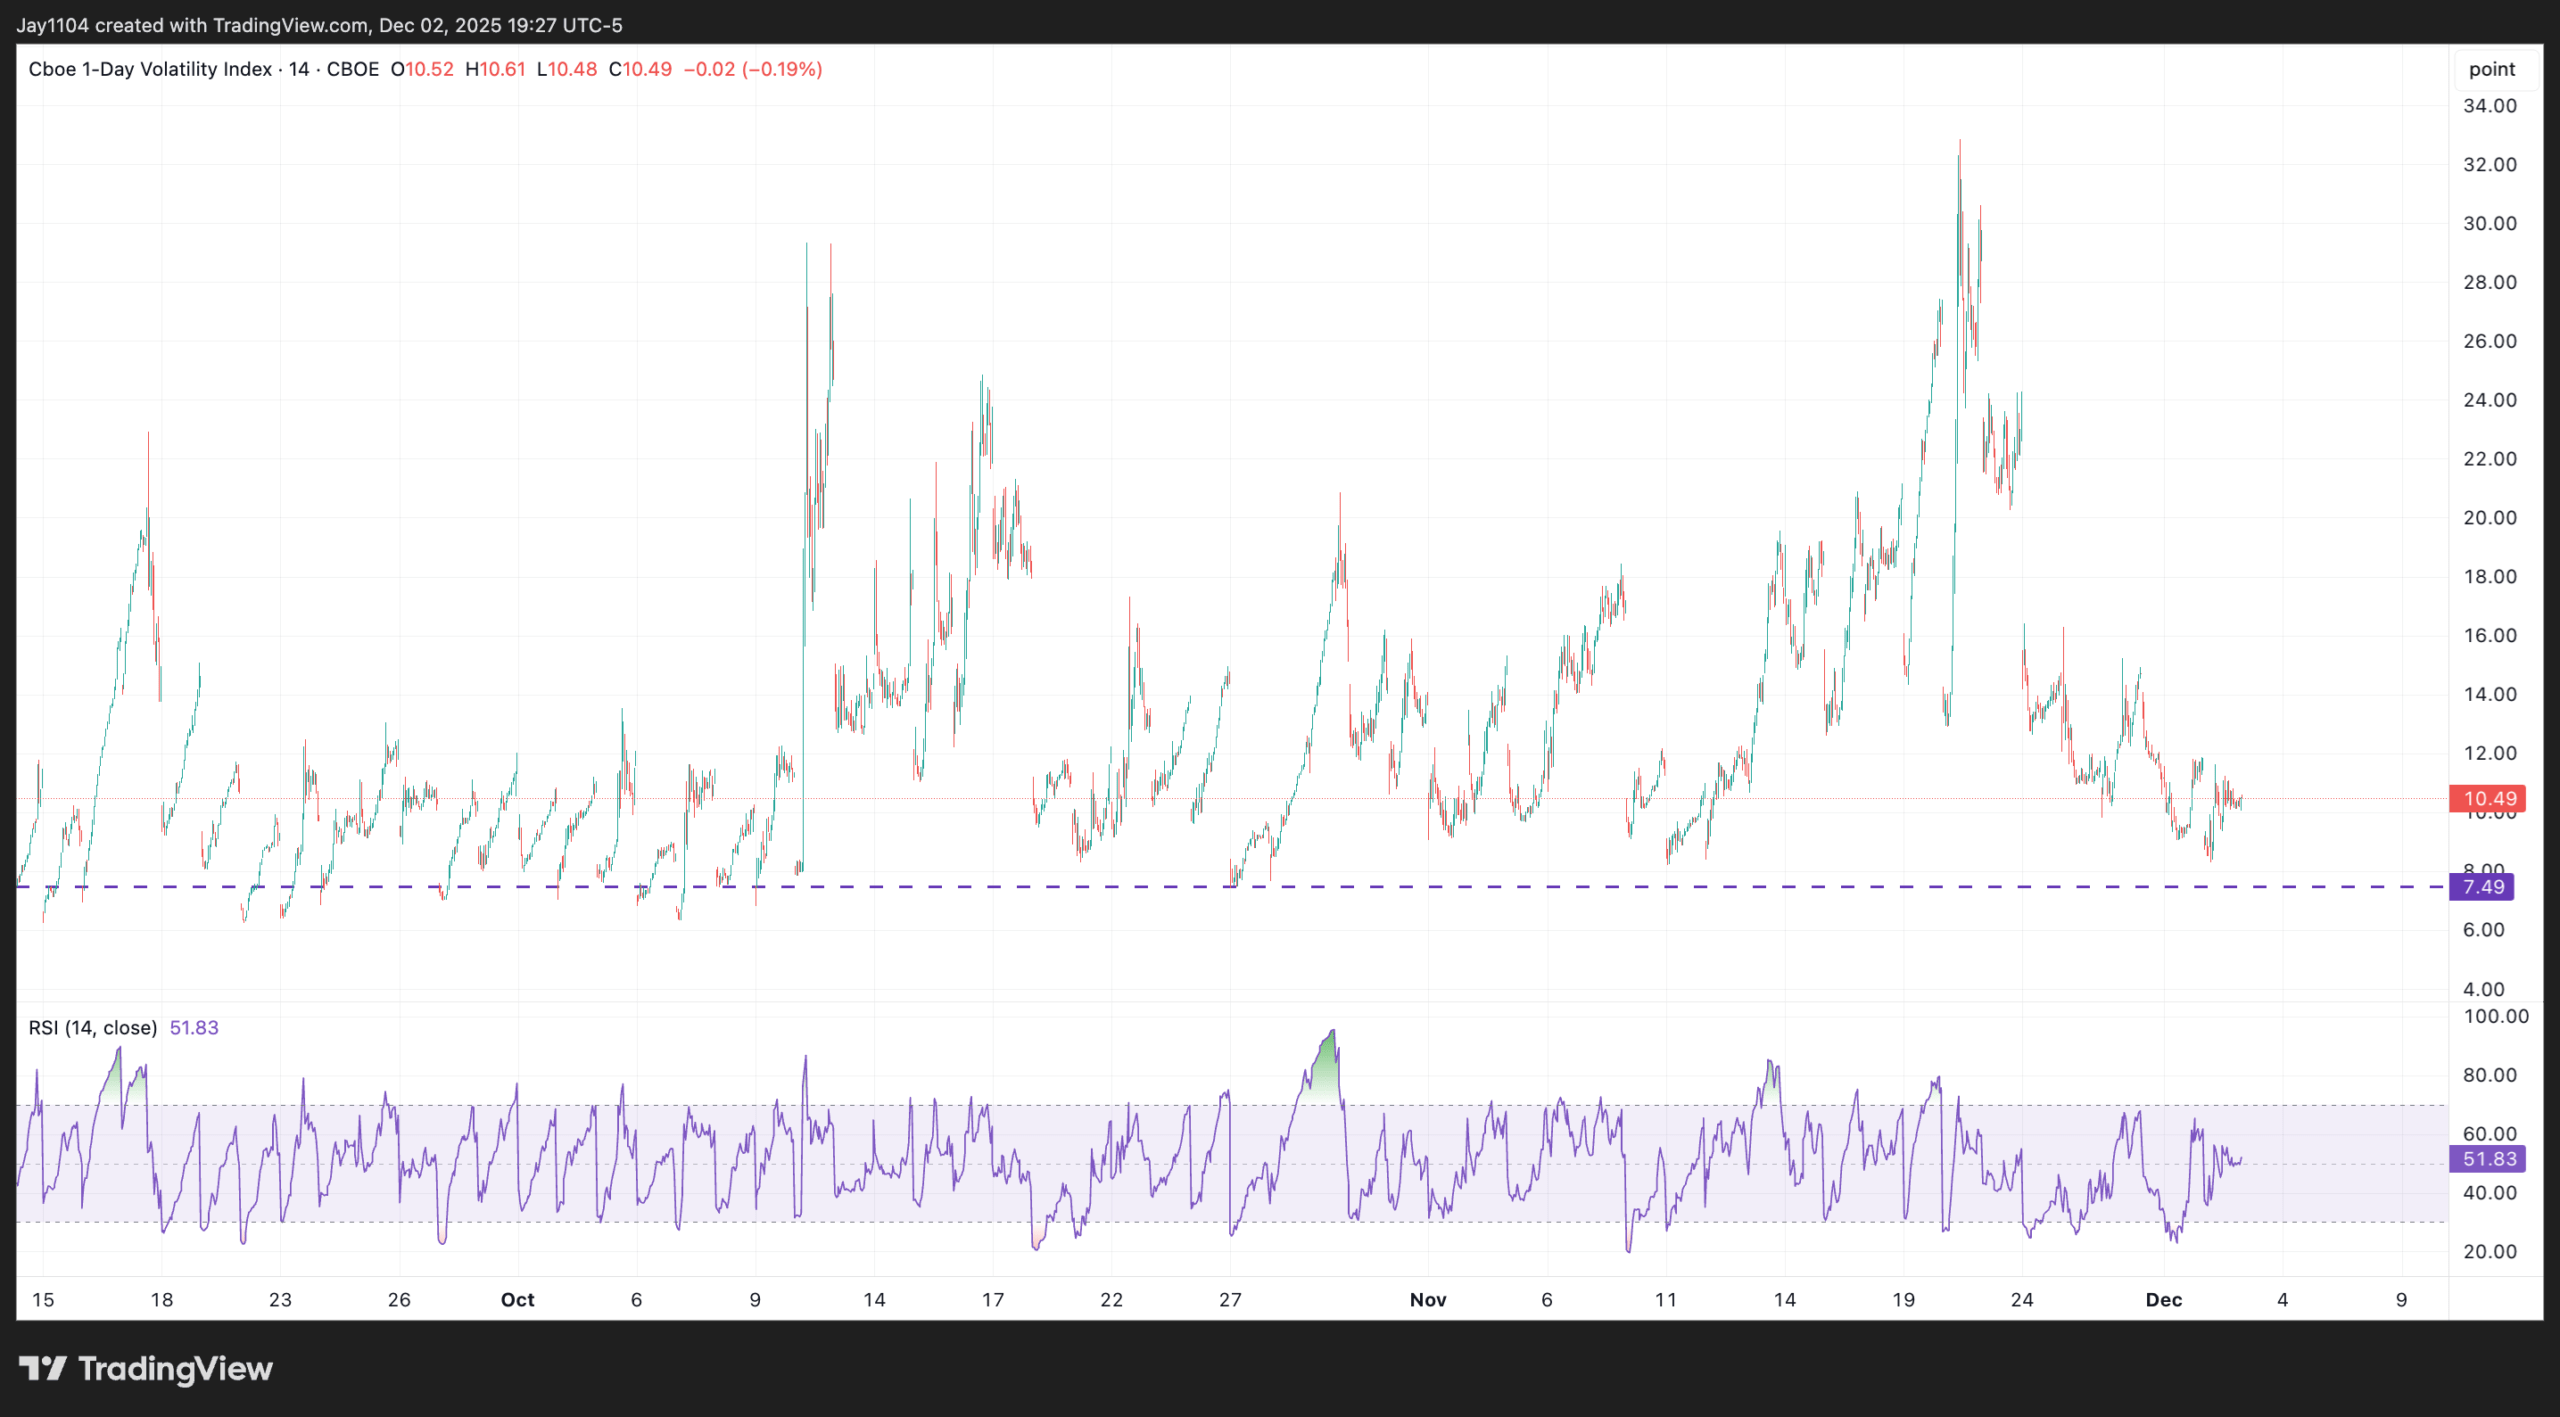Image resolution: width=2560 pixels, height=1417 pixels.
Task: Open the point unit selector
Action: click(x=2491, y=69)
